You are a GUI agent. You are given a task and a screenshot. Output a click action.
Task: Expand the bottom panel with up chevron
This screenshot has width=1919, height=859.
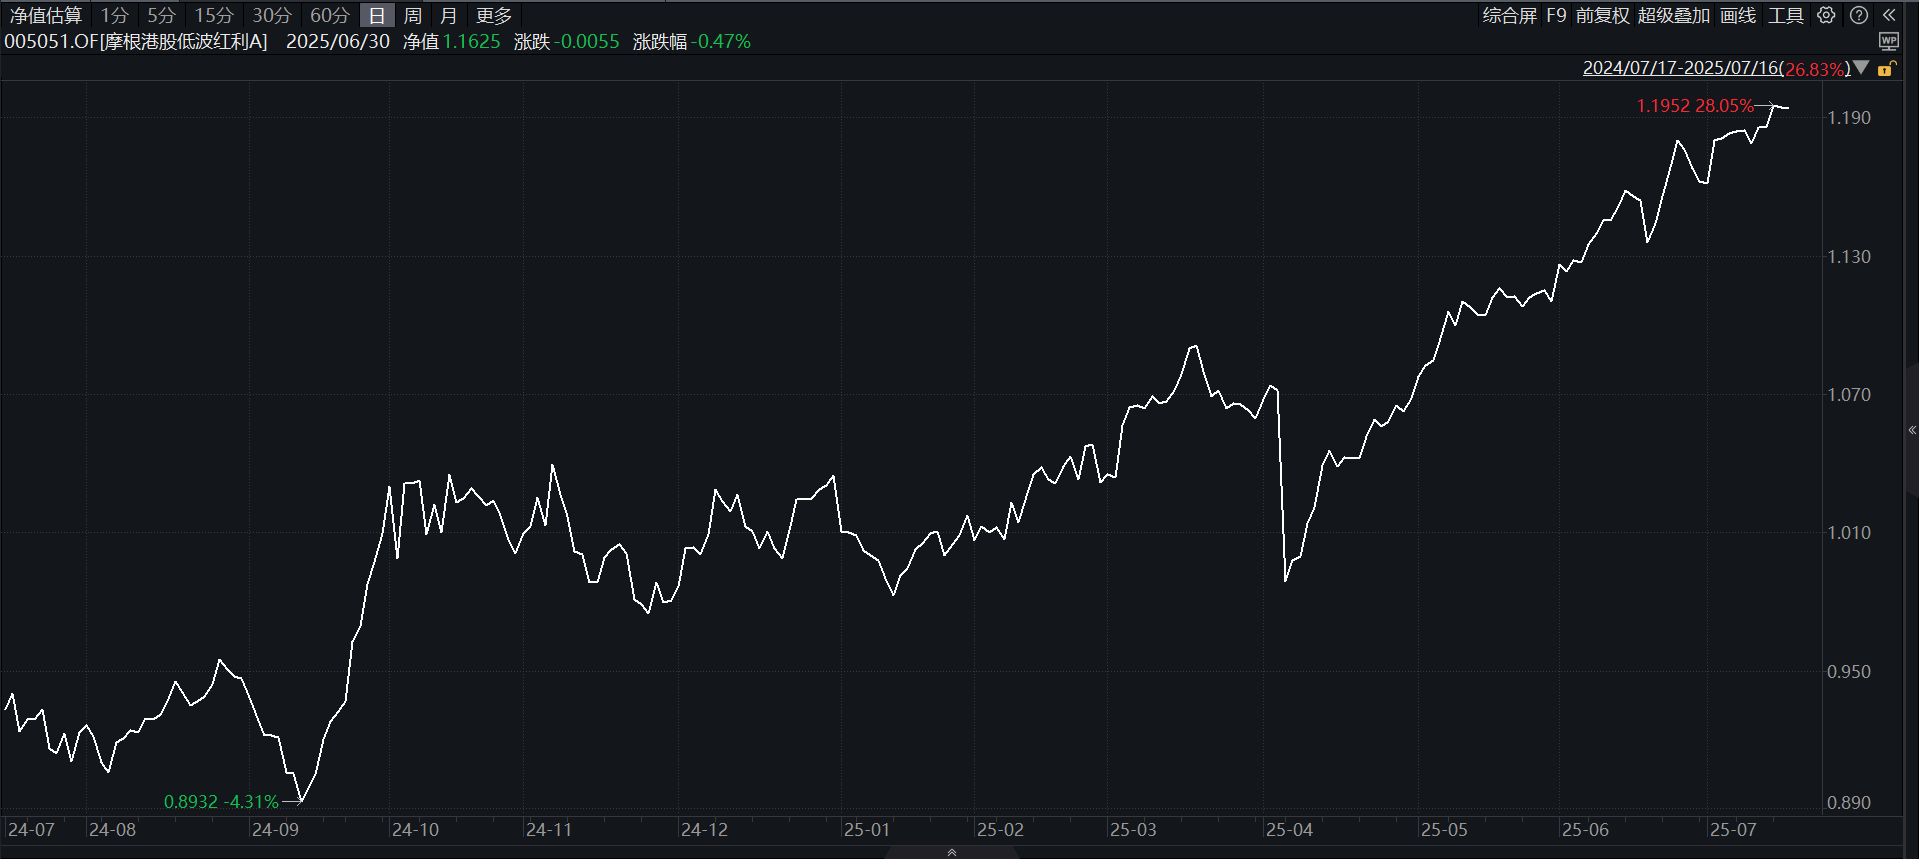952,852
